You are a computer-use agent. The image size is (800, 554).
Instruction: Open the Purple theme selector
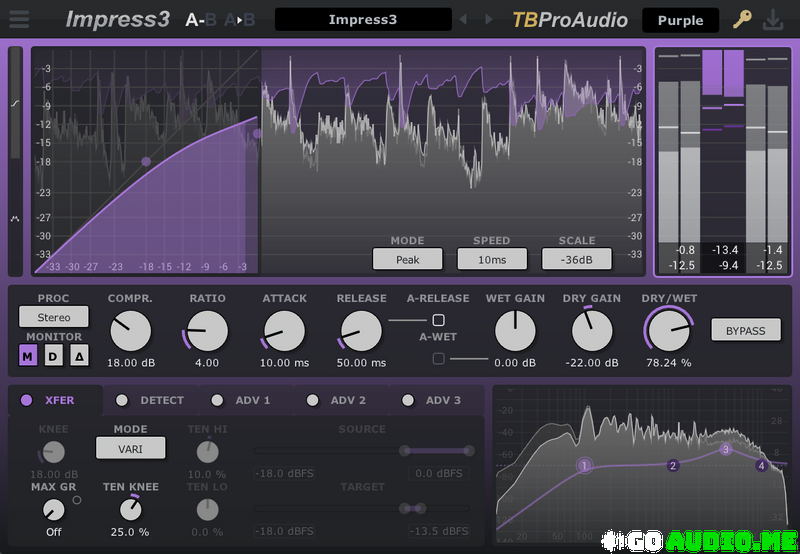(x=680, y=20)
